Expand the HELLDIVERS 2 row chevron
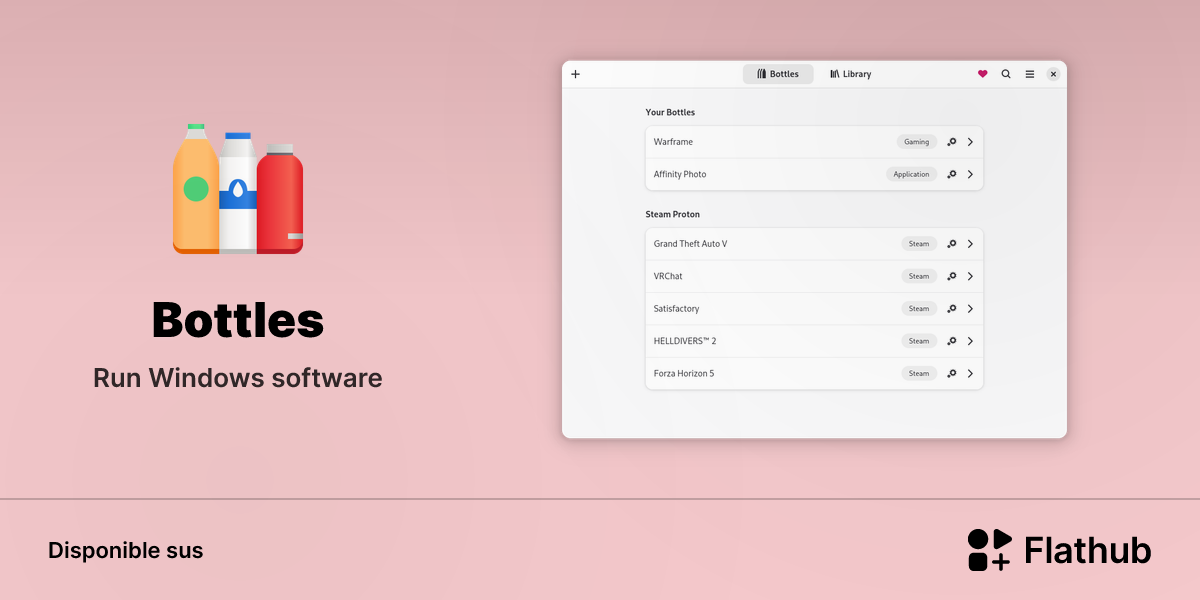1200x600 pixels. (970, 341)
